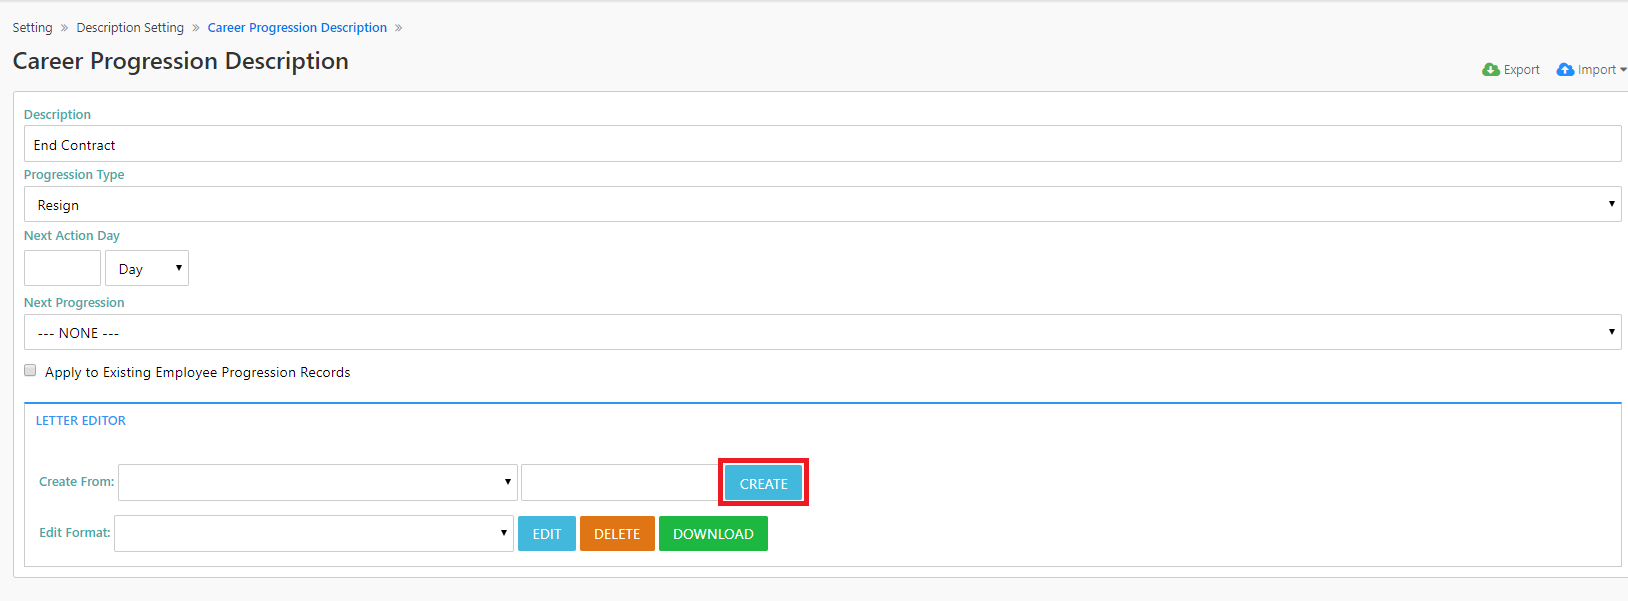Expand the Import dropdown caret
The width and height of the screenshot is (1628, 601).
click(x=1623, y=70)
